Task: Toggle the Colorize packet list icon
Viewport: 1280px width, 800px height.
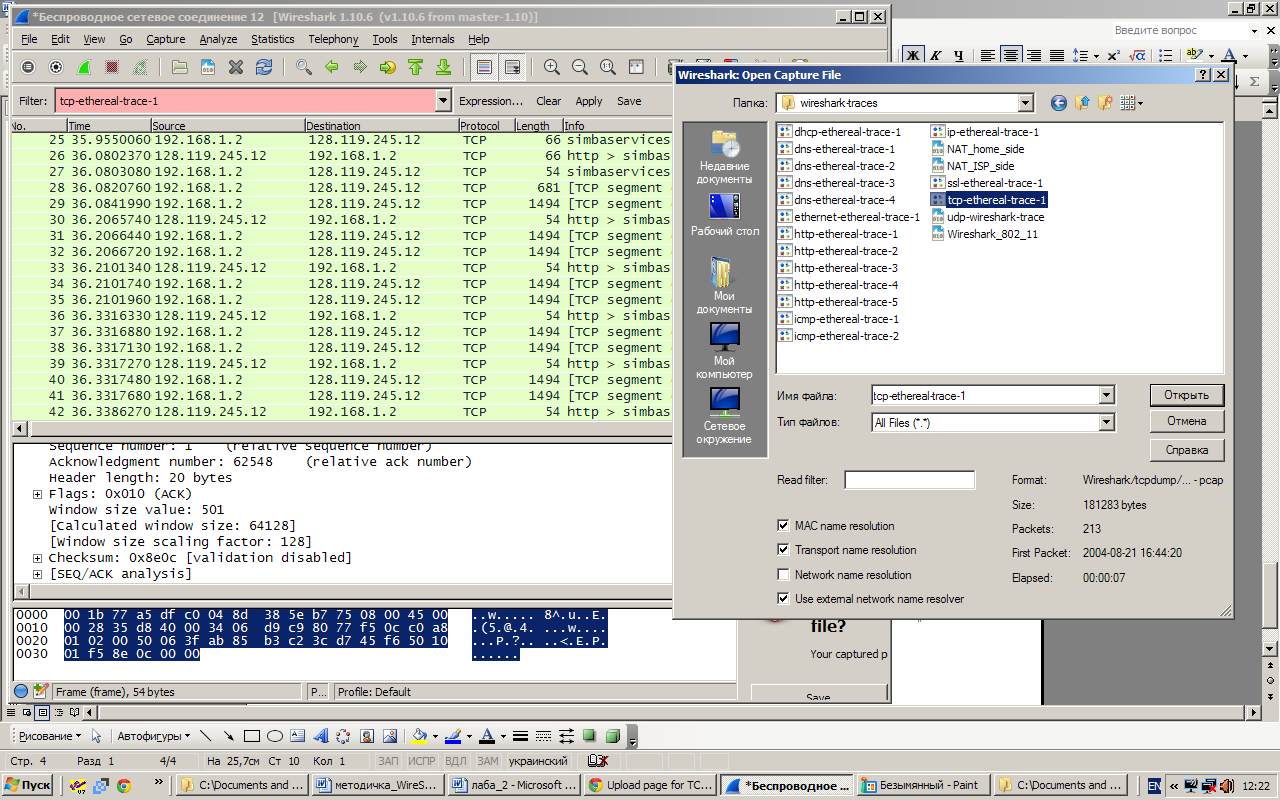Action: (x=484, y=67)
